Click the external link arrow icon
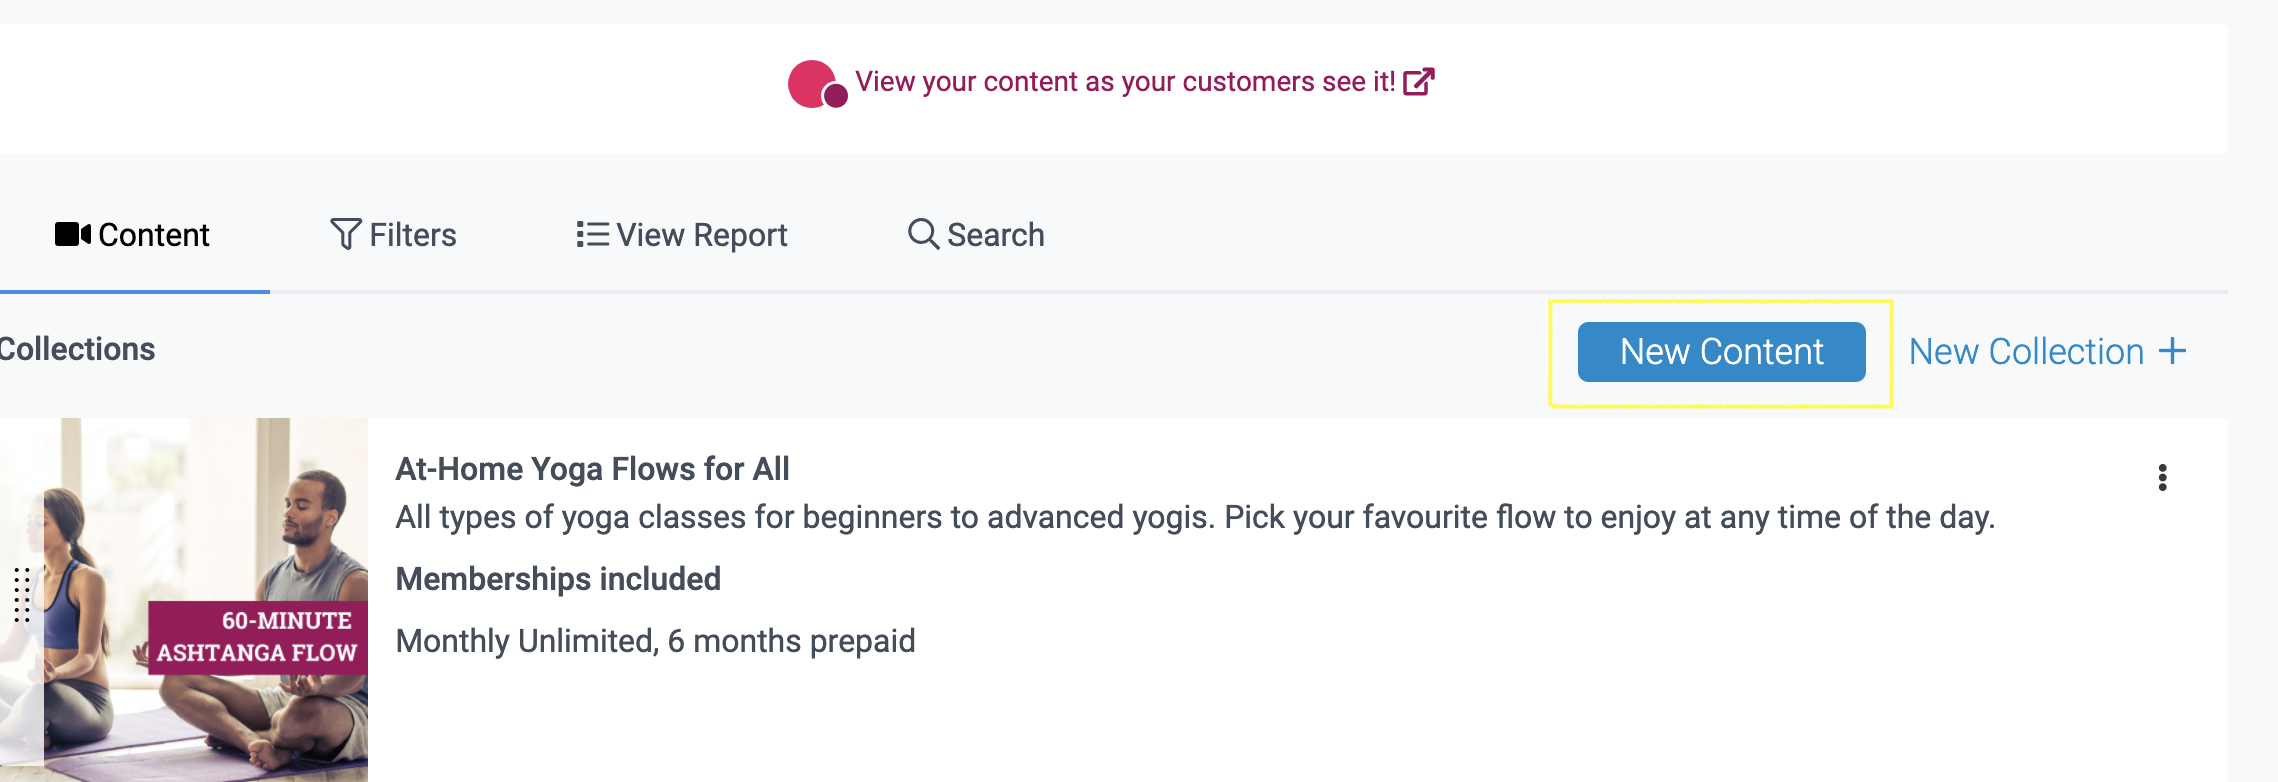Screen dimensions: 2278x782 (1419, 82)
